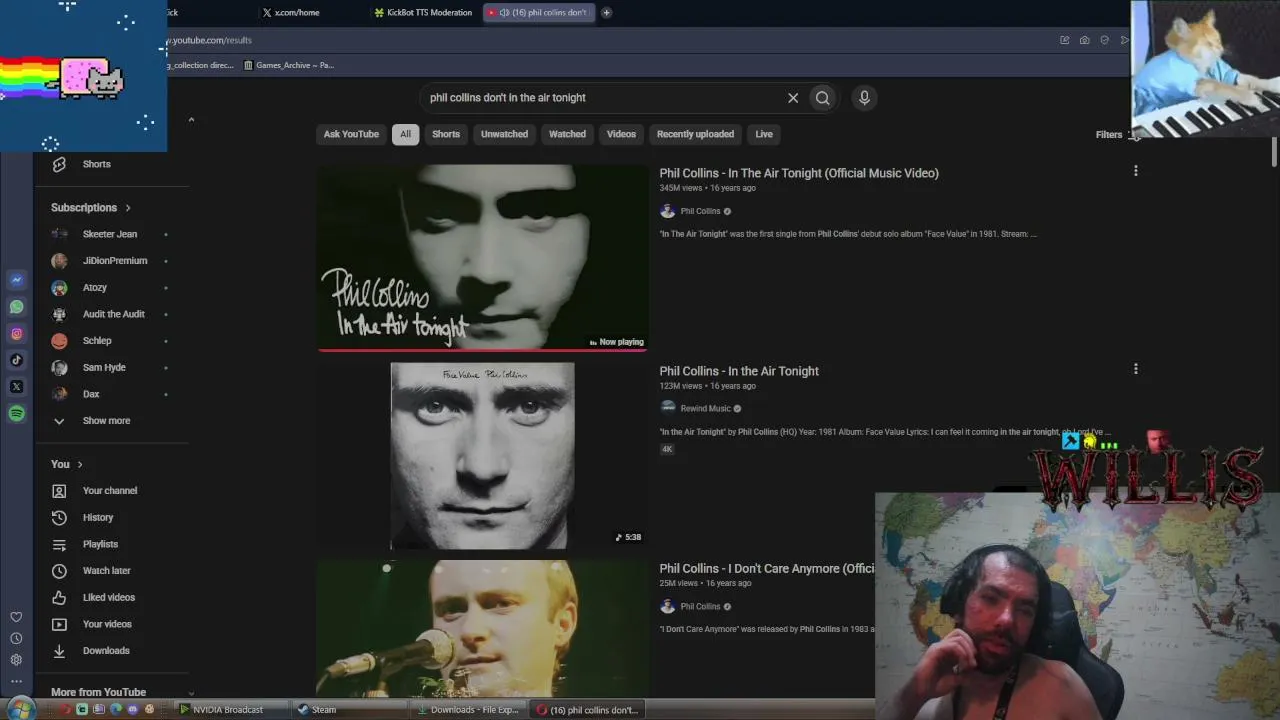Open browser settings gear in sidebar
This screenshot has height=720, width=1280.
(16, 660)
